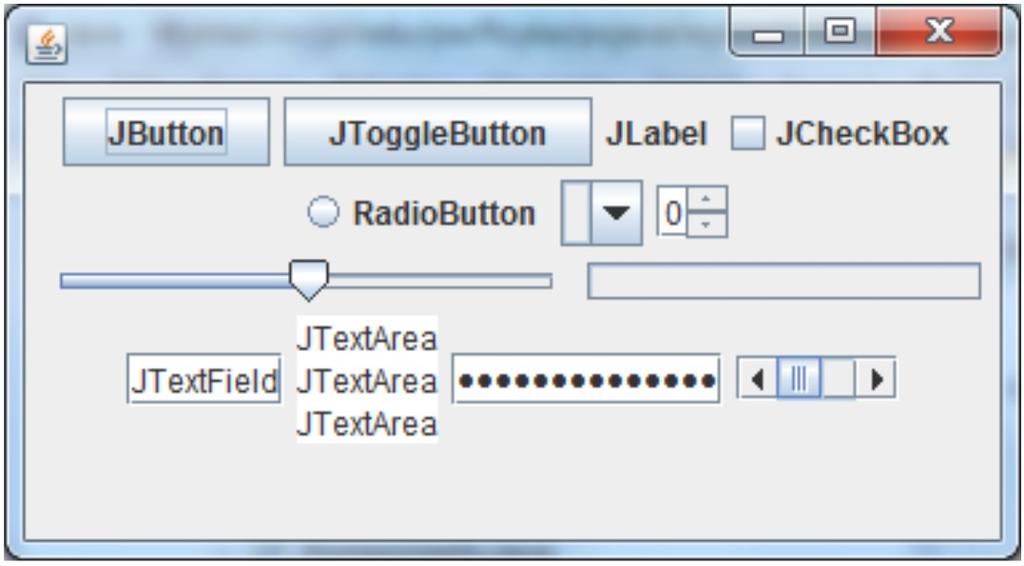This screenshot has height=566, width=1024.
Task: Click the slider track right of thumb
Action: point(440,281)
